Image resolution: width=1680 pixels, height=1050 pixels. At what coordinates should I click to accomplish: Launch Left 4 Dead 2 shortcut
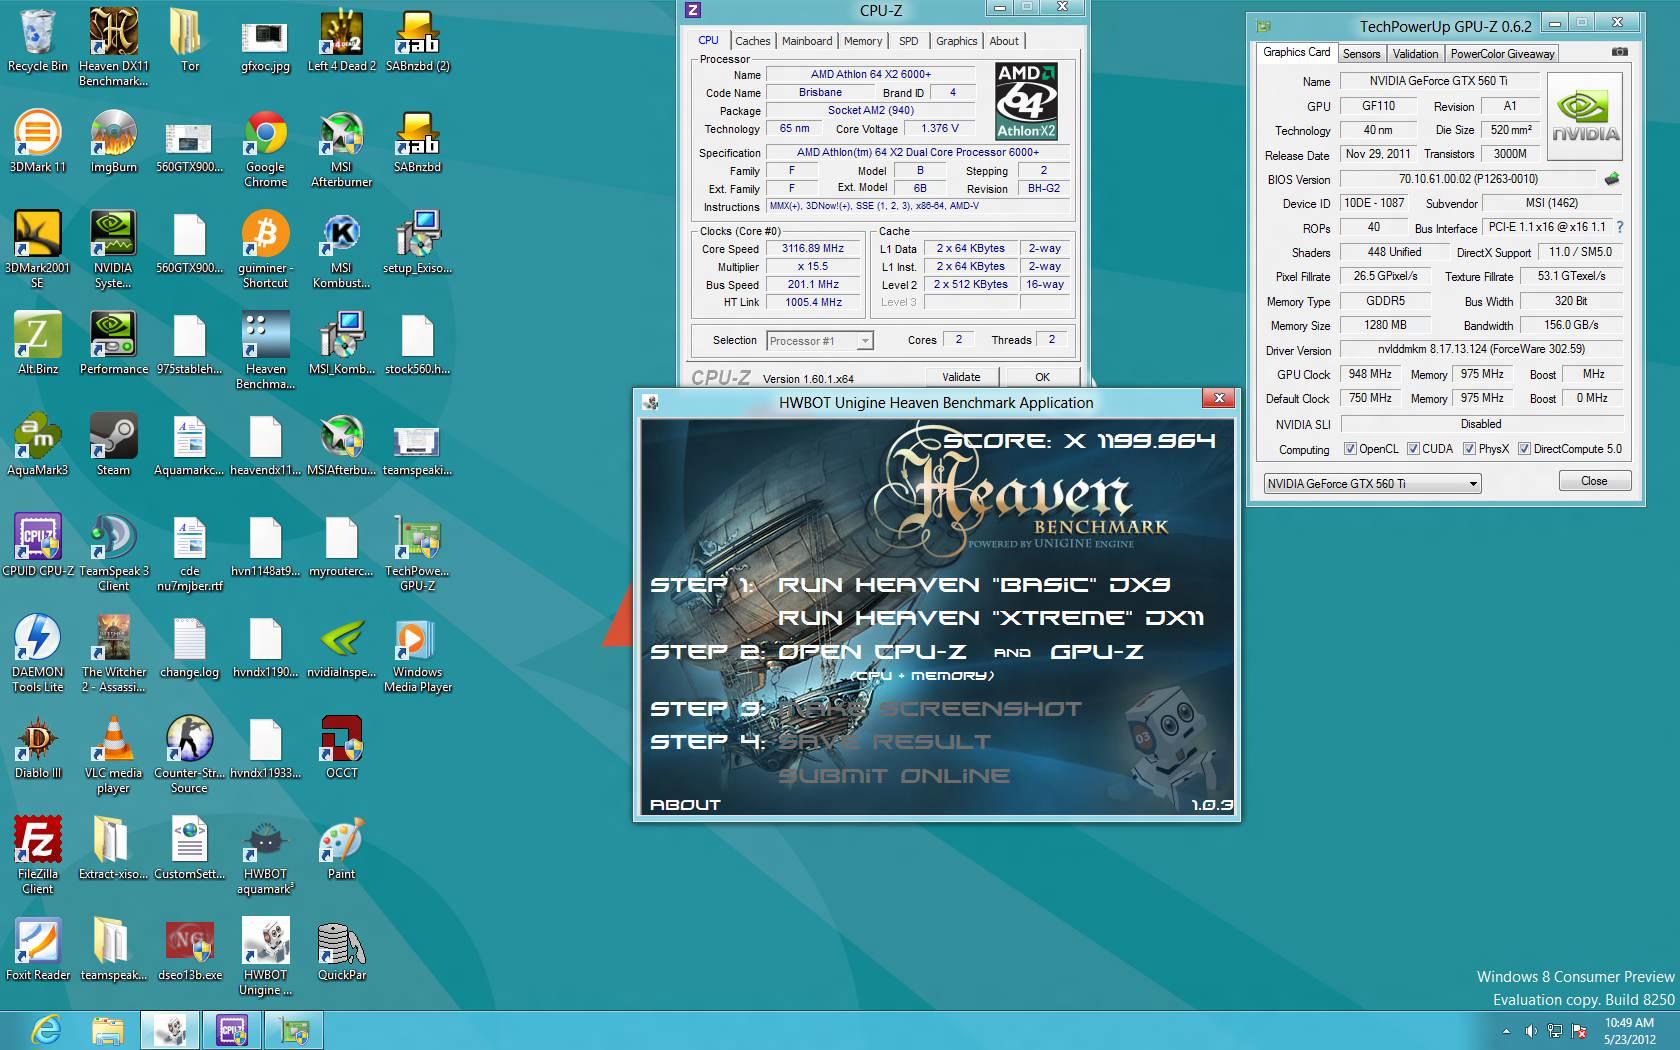342,42
